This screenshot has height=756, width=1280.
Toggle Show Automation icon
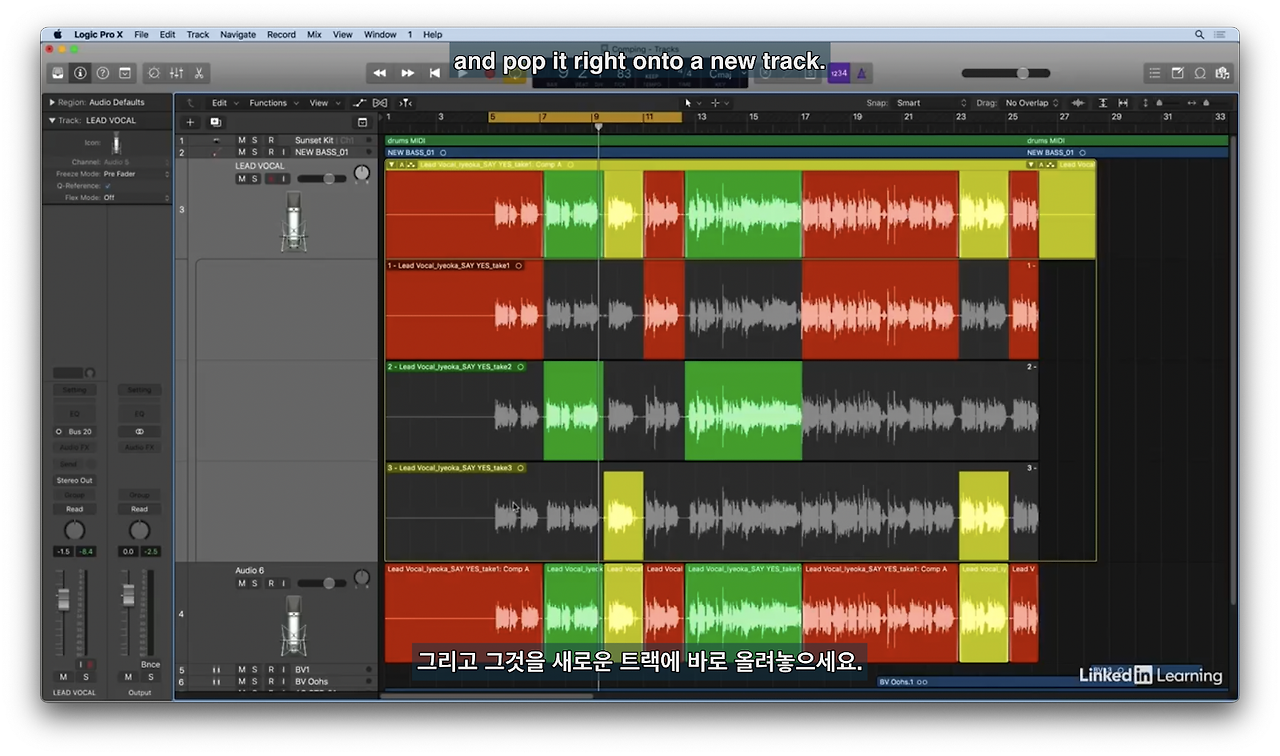click(360, 103)
